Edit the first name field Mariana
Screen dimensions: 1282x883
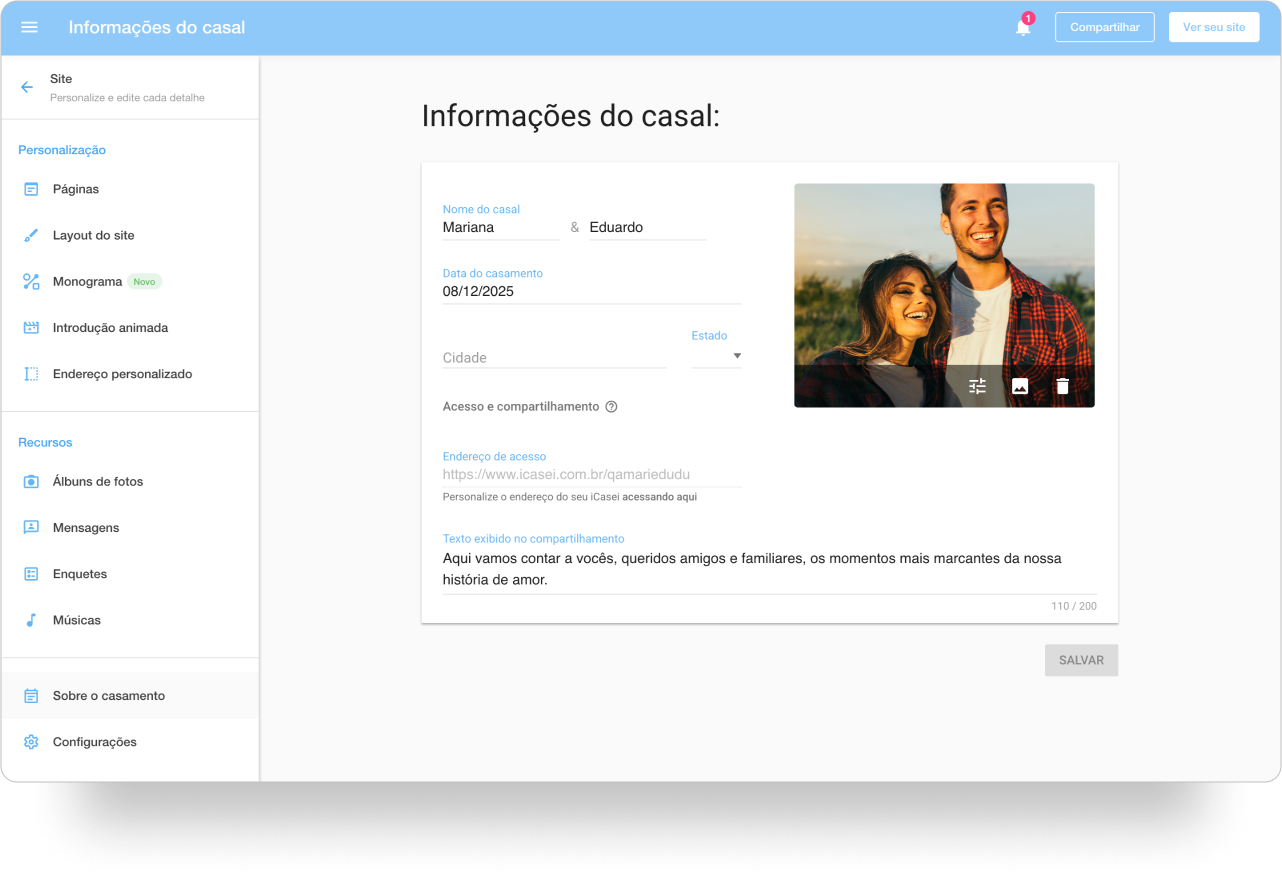click(x=501, y=228)
